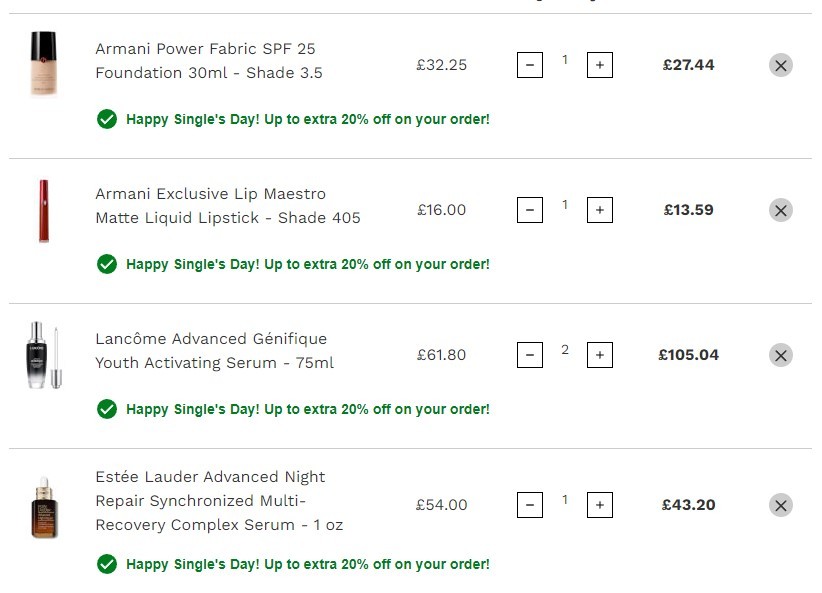The width and height of the screenshot is (822, 593).
Task: Click the Lancôme serum bottle thumbnail
Action: tap(44, 355)
